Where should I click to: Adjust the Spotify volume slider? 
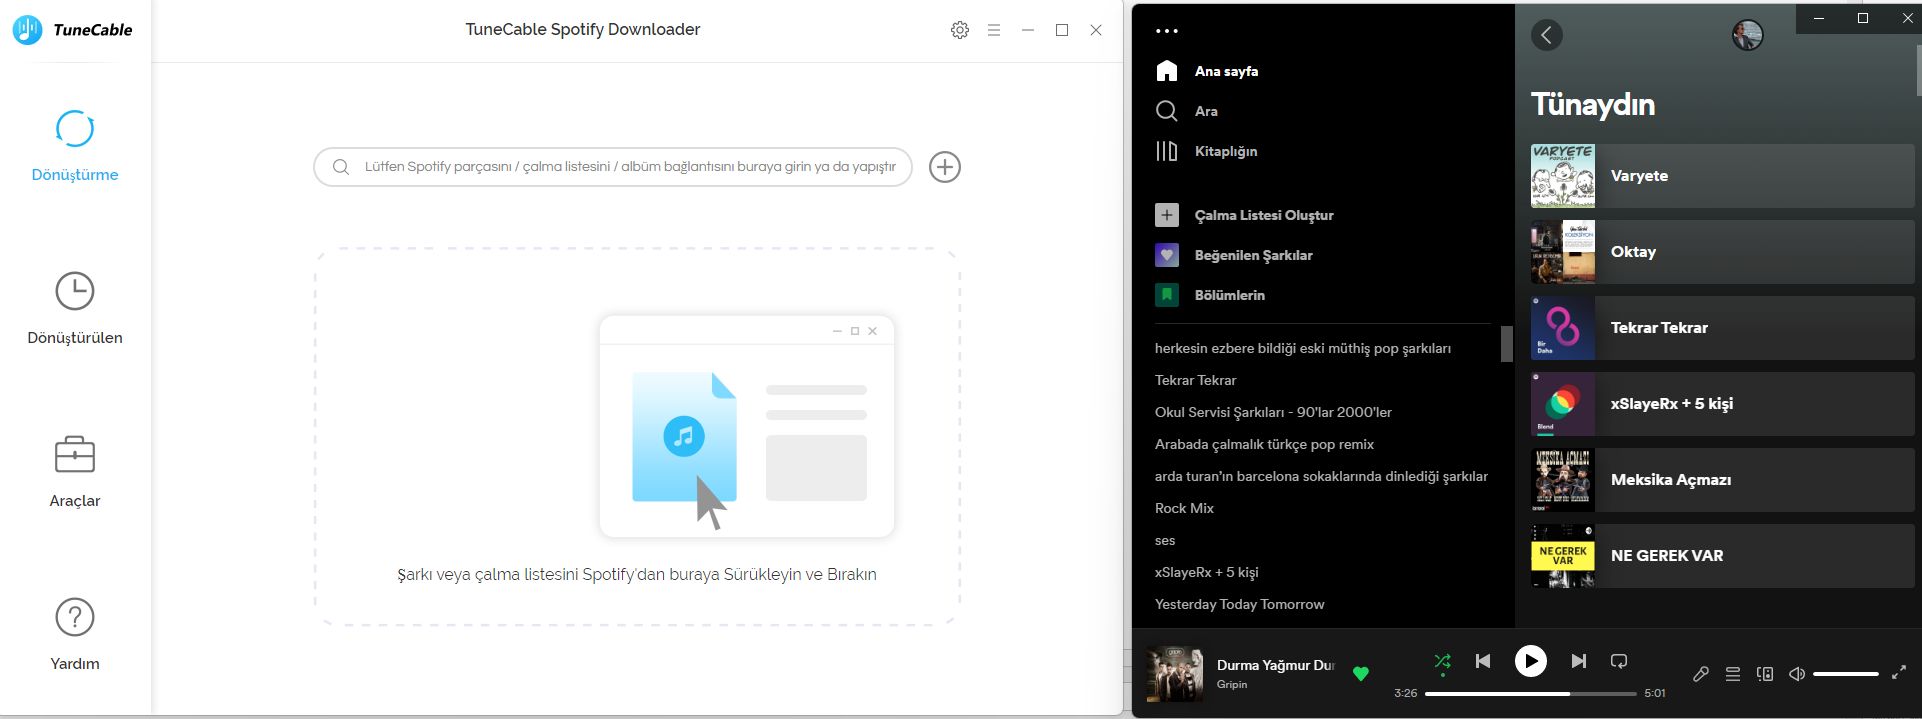pos(1846,674)
